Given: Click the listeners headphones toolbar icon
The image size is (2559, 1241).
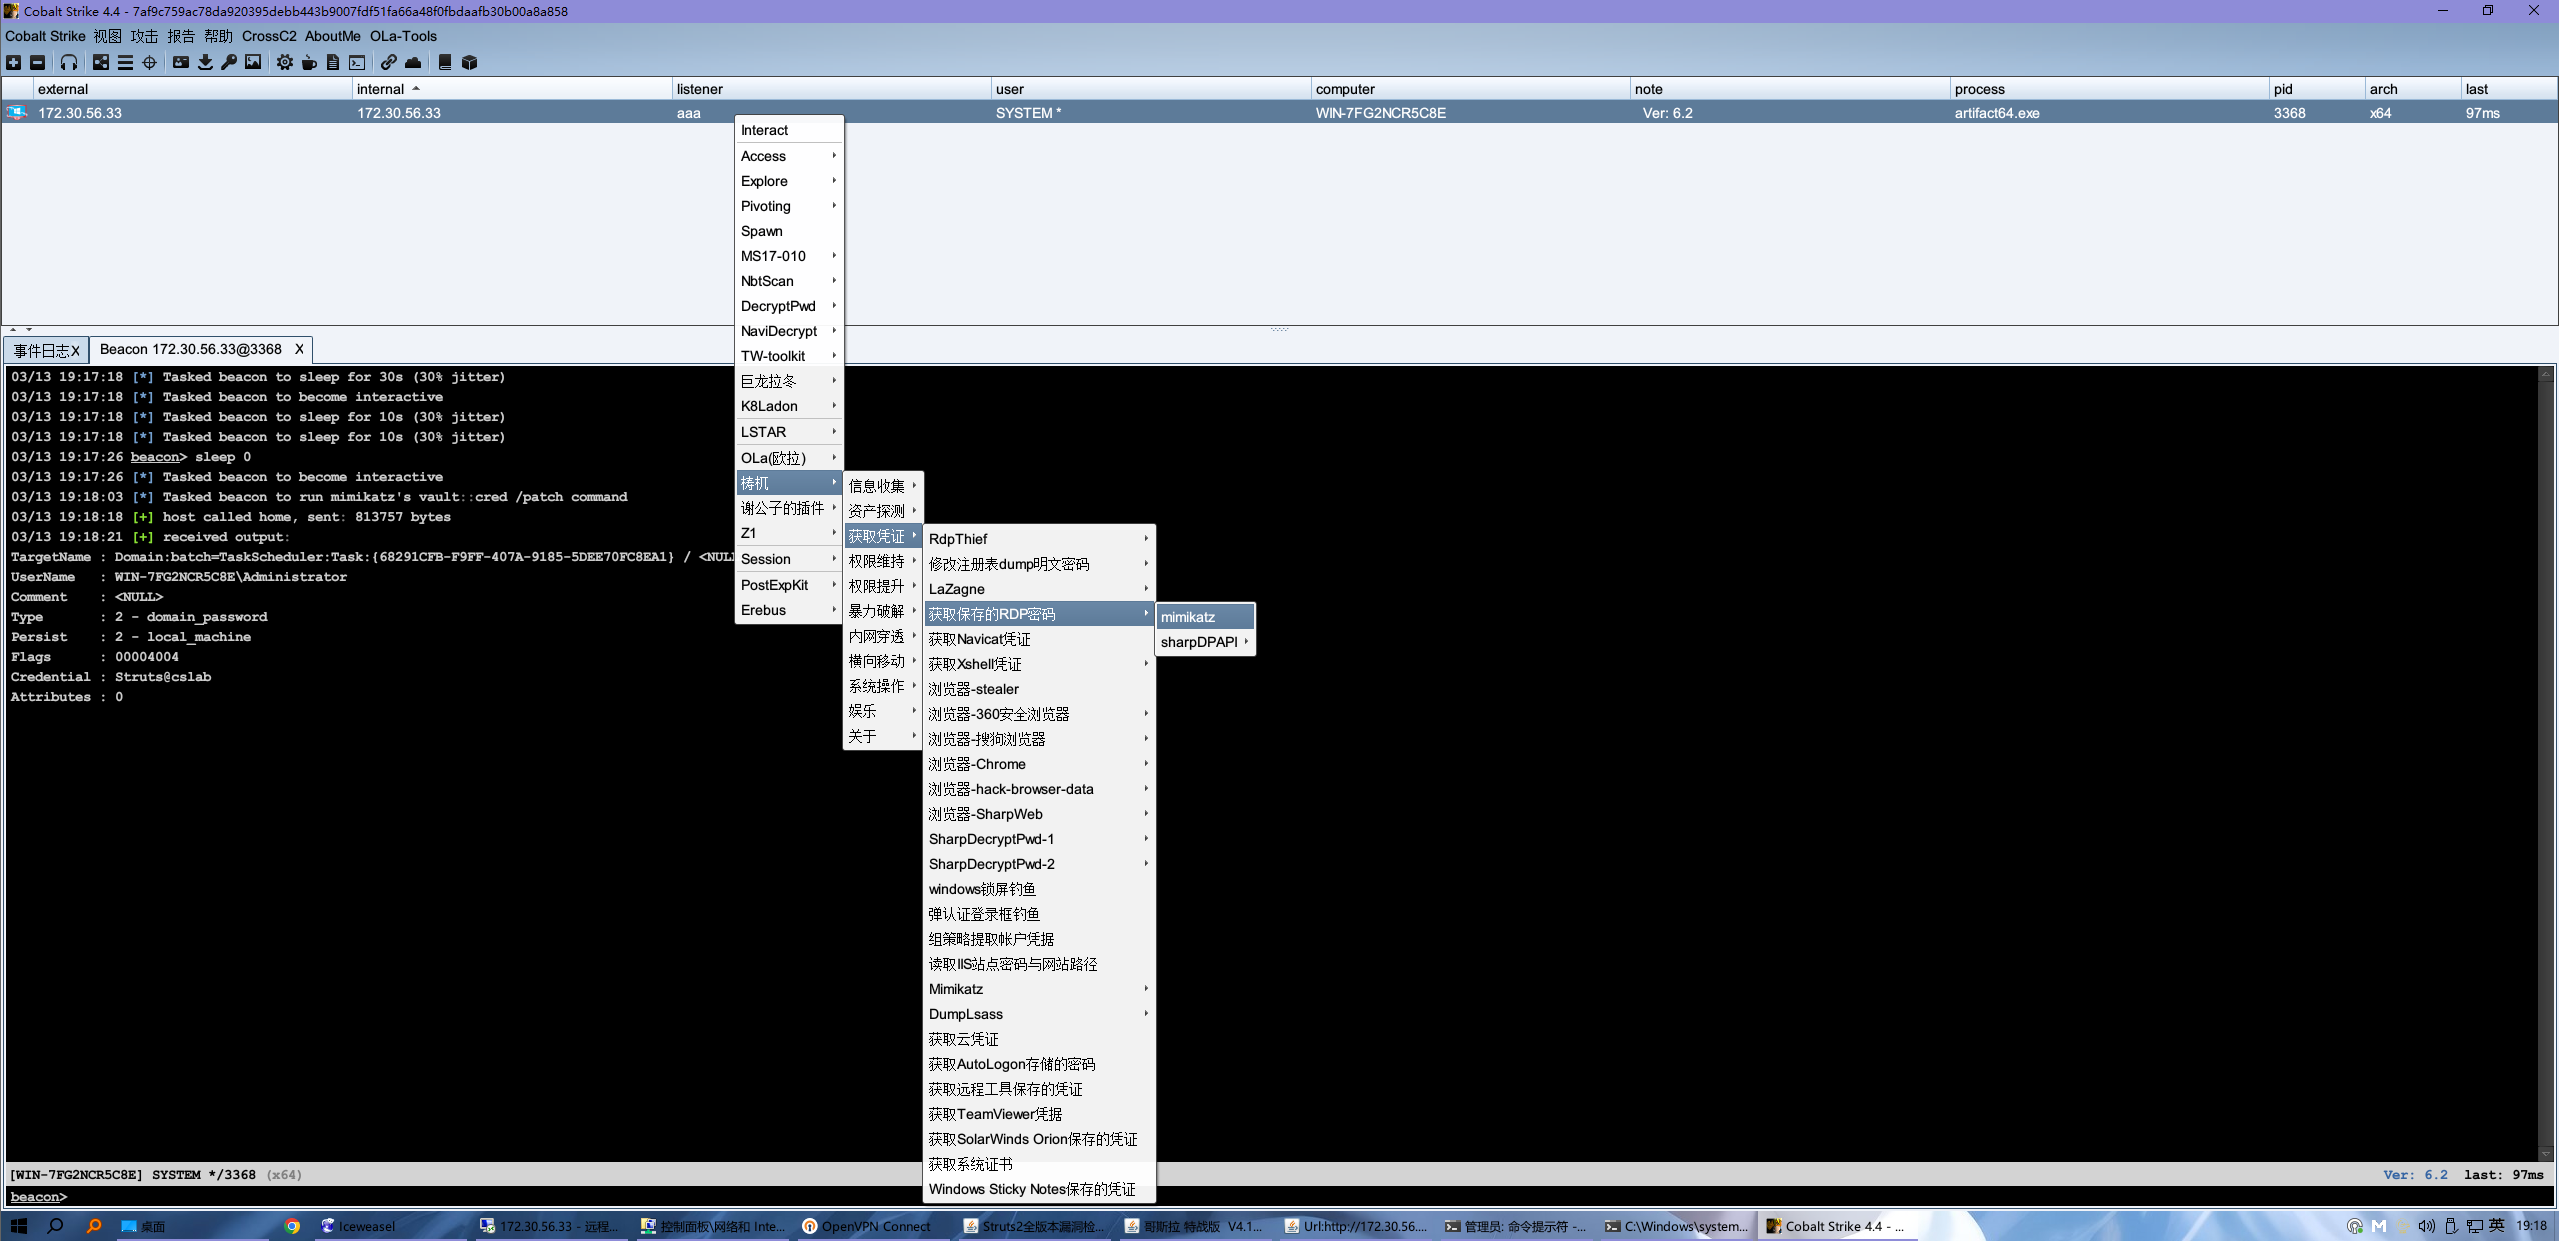Looking at the screenshot, I should click(x=68, y=62).
